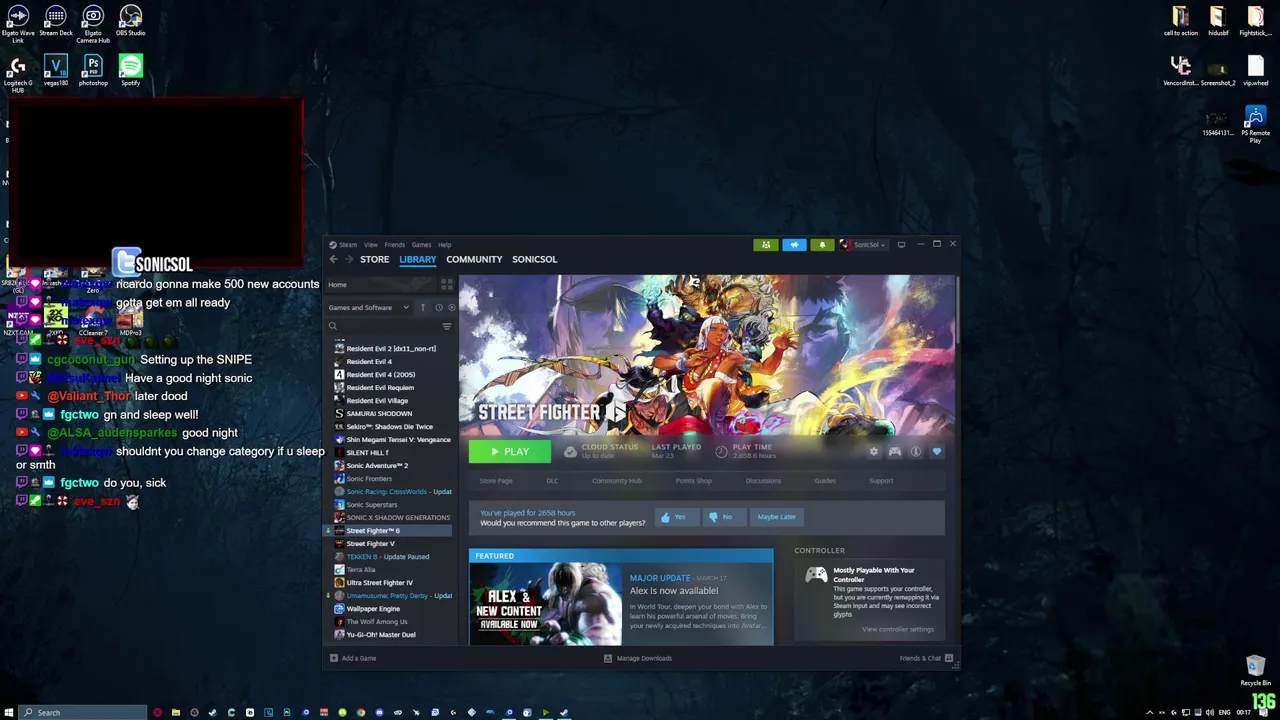The width and height of the screenshot is (1280, 720).
Task: Switch to the COMMUNITY tab
Action: [474, 259]
